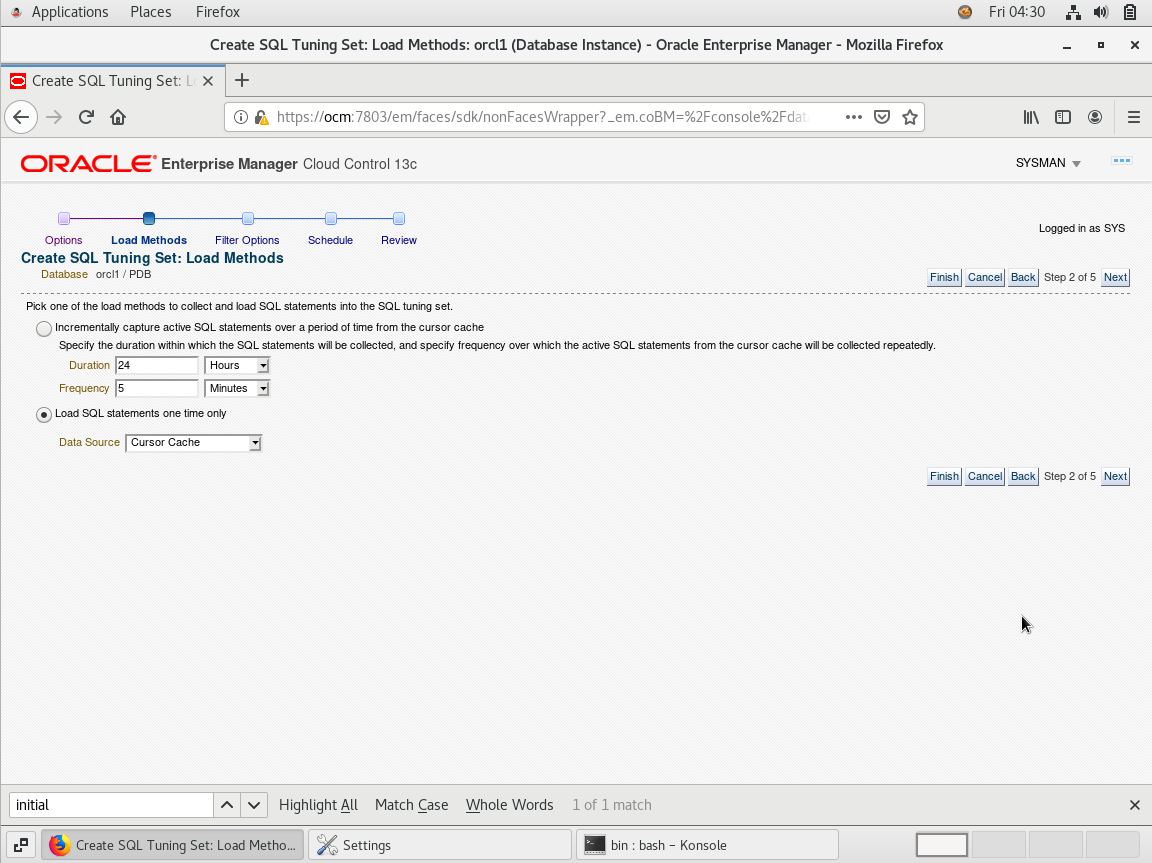Jump to previous find match arrow
This screenshot has width=1152, height=863.
[x=227, y=805]
